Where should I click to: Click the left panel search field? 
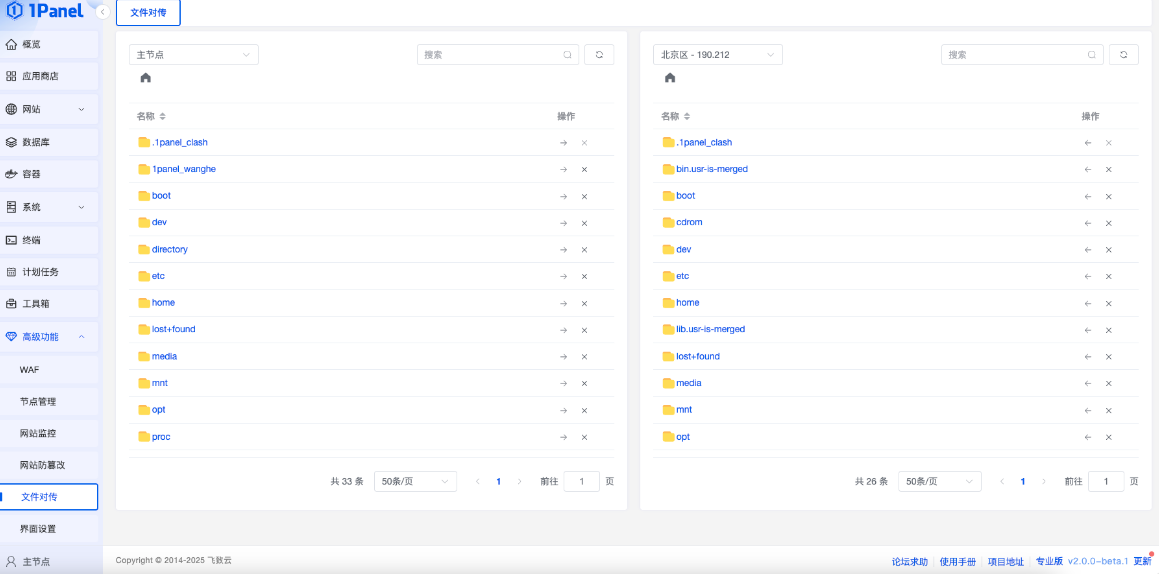click(x=490, y=55)
